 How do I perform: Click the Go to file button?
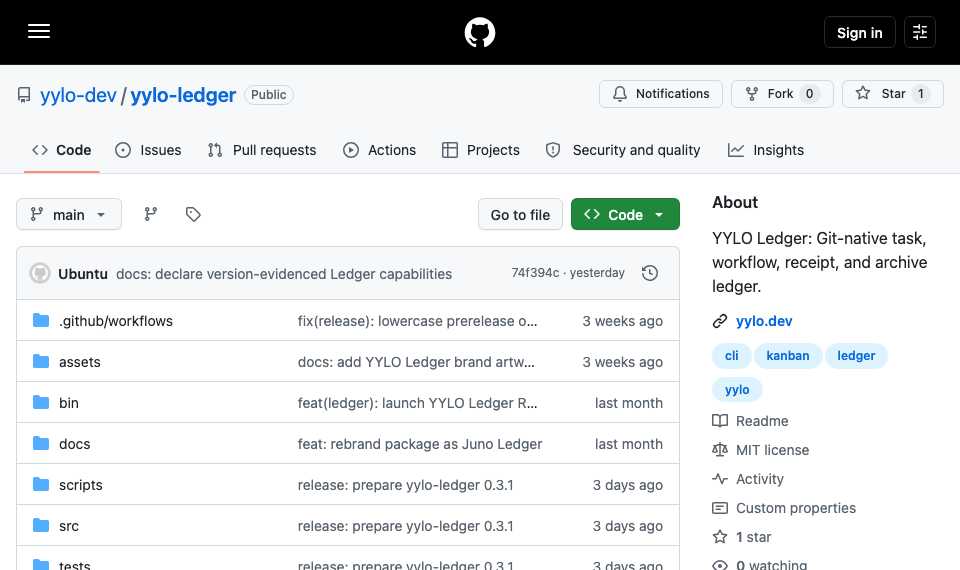520,214
